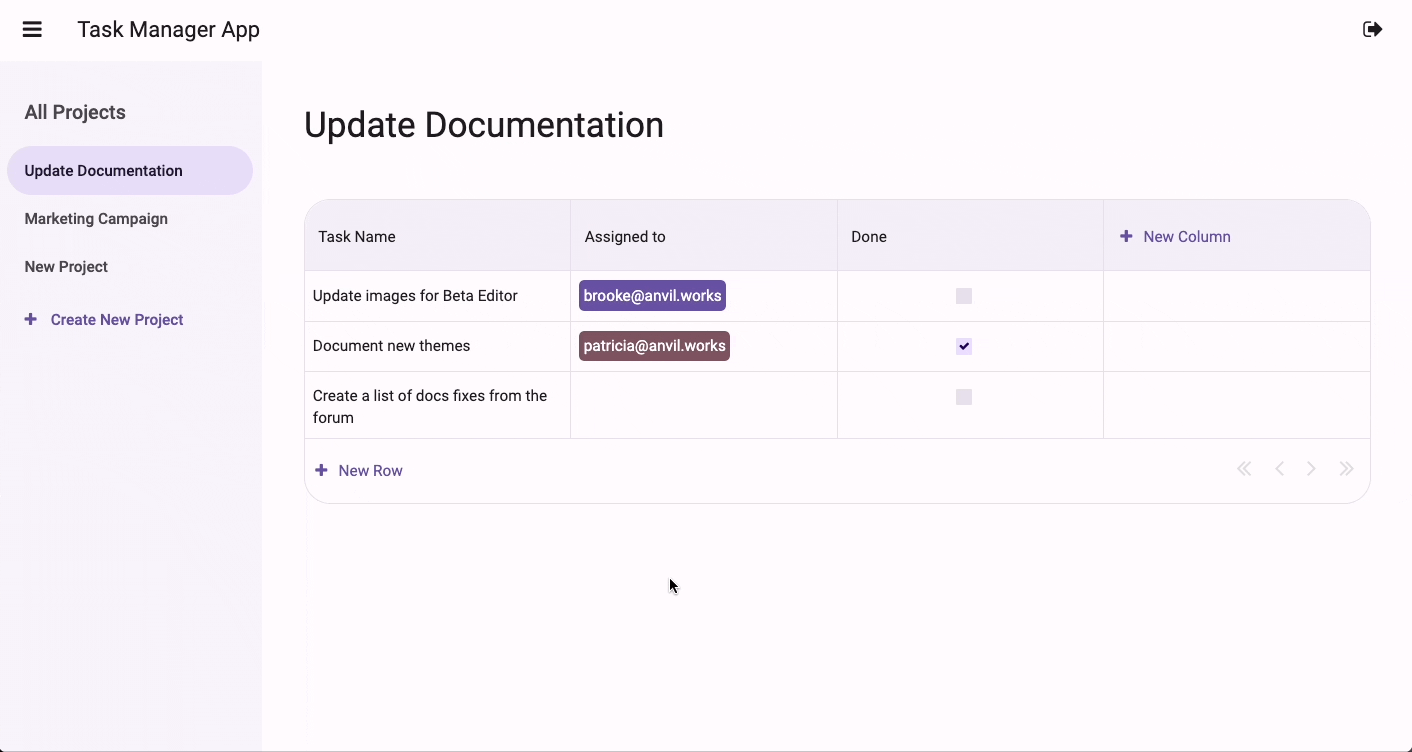This screenshot has height=752, width=1412.
Task: Check Done for the docs fixes task
Action: 963,397
